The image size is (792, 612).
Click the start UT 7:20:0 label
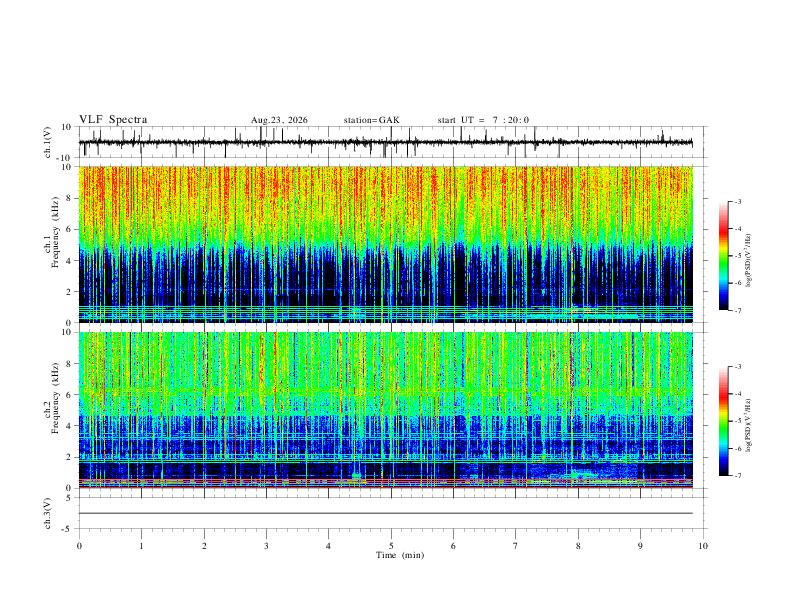click(483, 120)
